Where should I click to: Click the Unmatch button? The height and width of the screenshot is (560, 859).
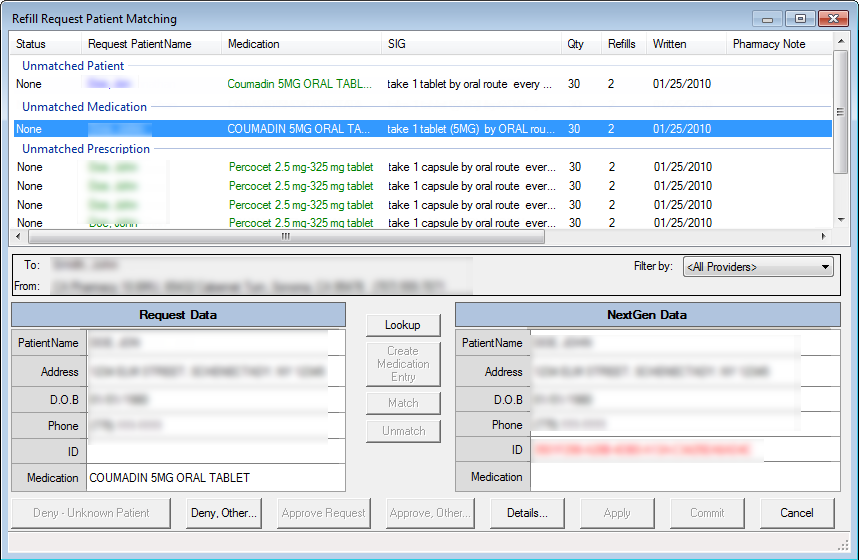point(403,431)
